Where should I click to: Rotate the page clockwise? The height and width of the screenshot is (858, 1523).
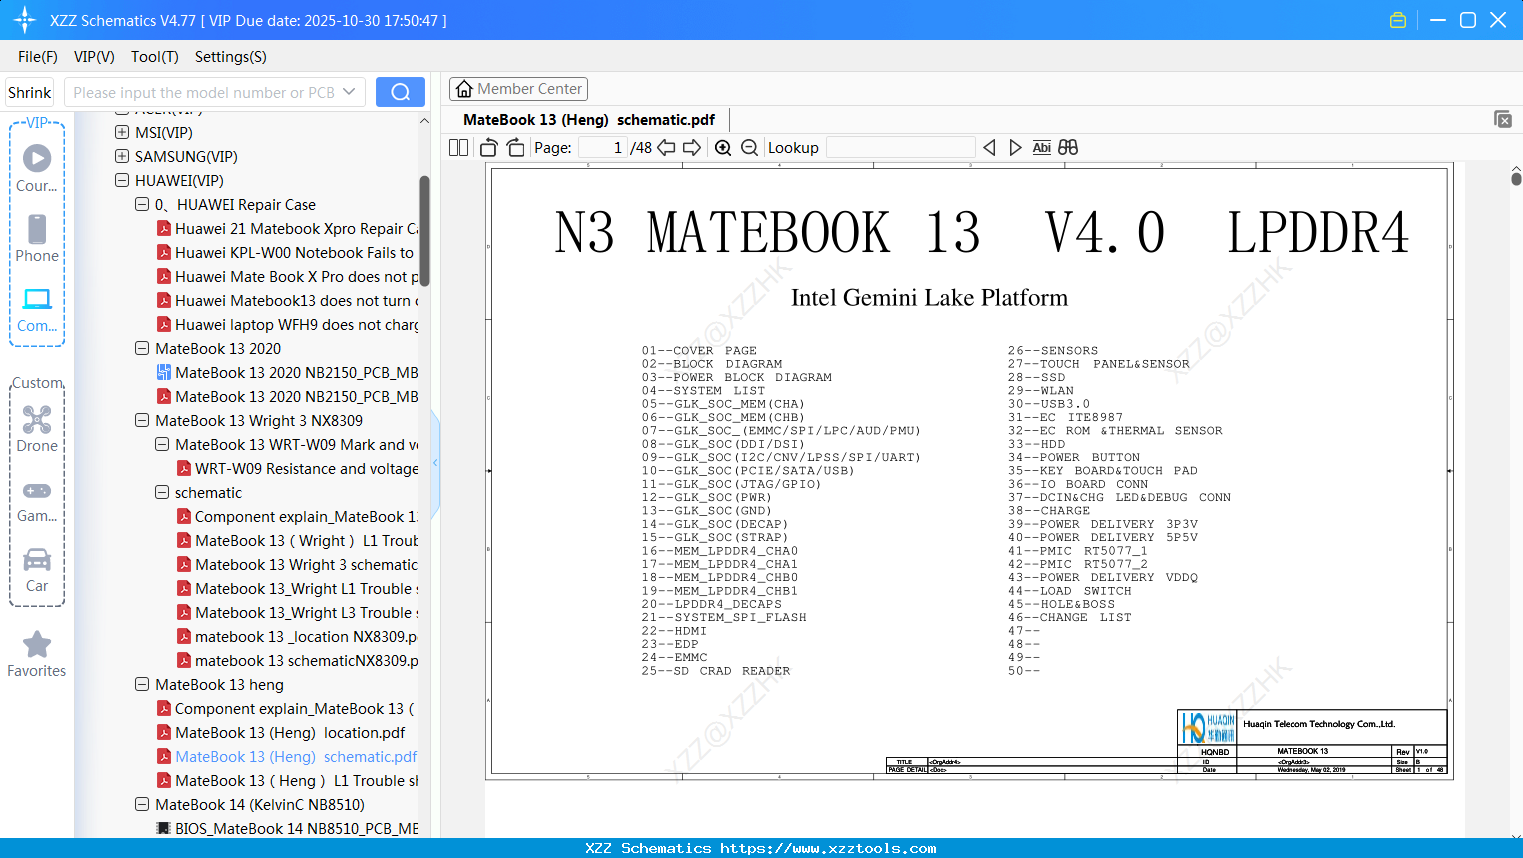pyautogui.click(x=515, y=148)
